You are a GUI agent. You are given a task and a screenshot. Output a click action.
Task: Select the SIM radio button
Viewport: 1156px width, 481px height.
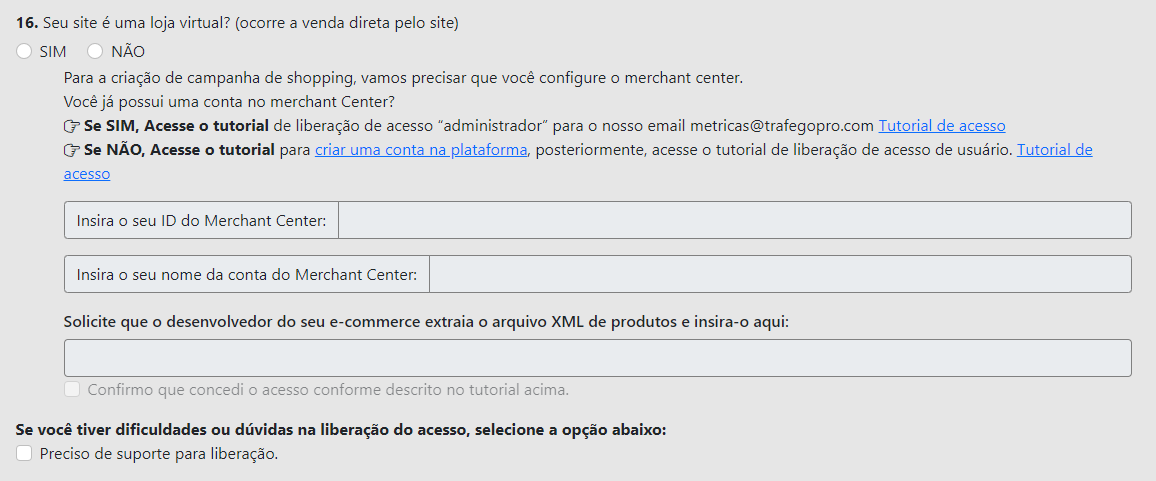(x=24, y=52)
